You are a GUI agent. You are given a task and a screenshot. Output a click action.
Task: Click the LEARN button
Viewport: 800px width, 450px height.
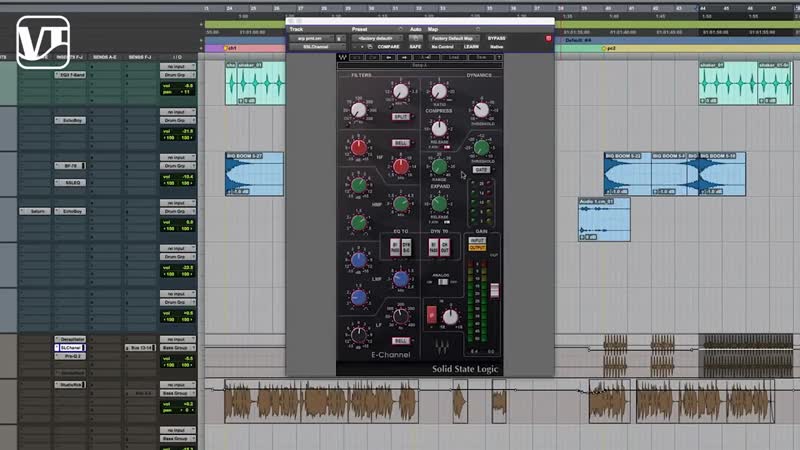point(471,47)
